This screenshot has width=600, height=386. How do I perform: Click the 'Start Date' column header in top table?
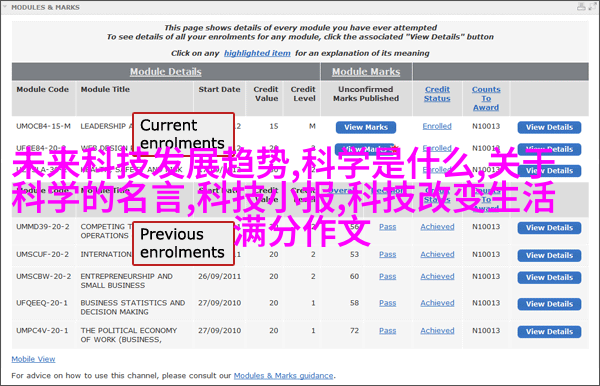219,90
